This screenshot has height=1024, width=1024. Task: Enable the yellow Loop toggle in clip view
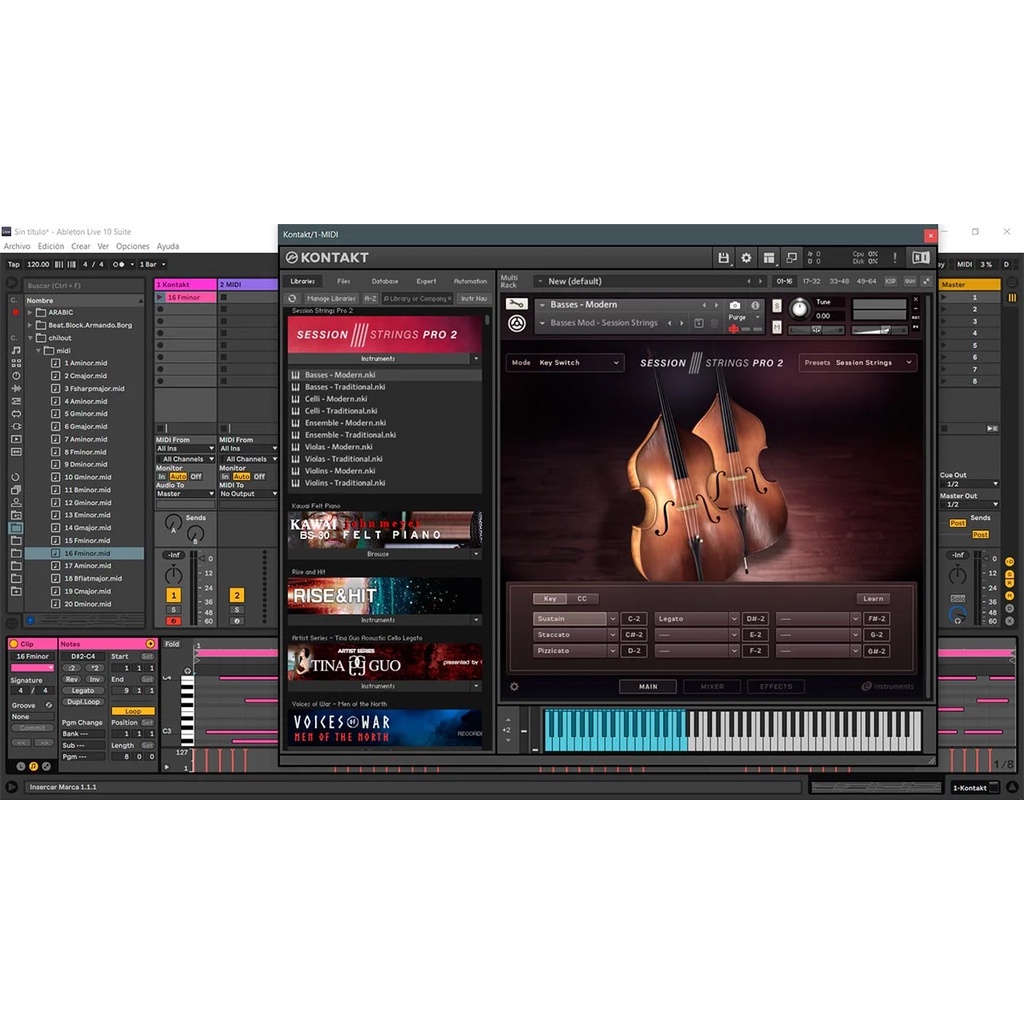click(x=133, y=711)
